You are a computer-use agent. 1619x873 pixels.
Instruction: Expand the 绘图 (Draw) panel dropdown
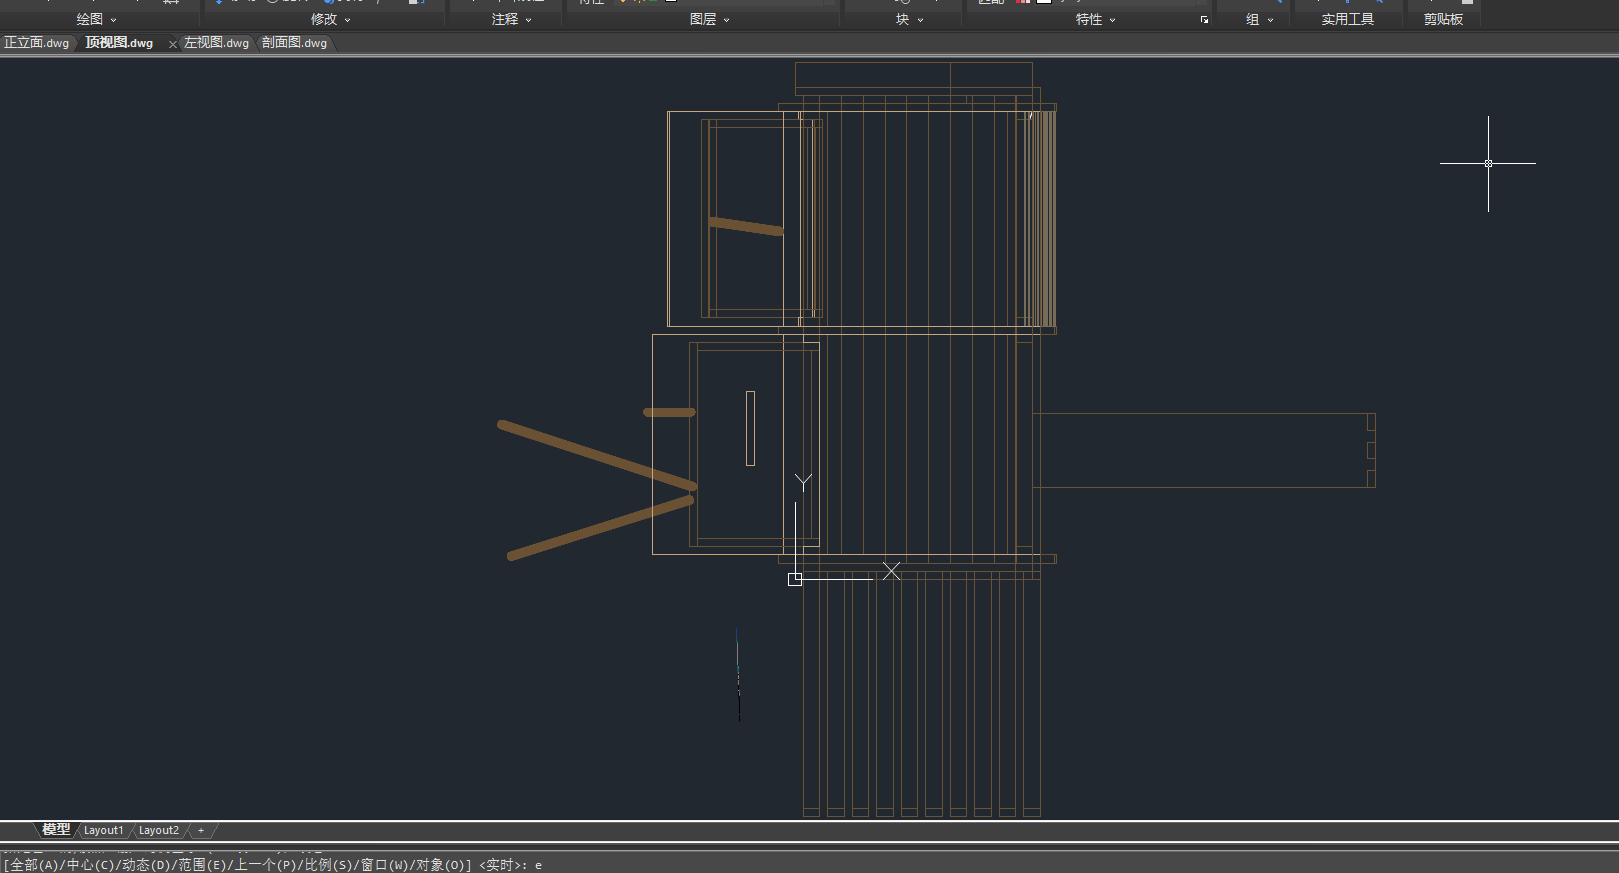point(97,19)
